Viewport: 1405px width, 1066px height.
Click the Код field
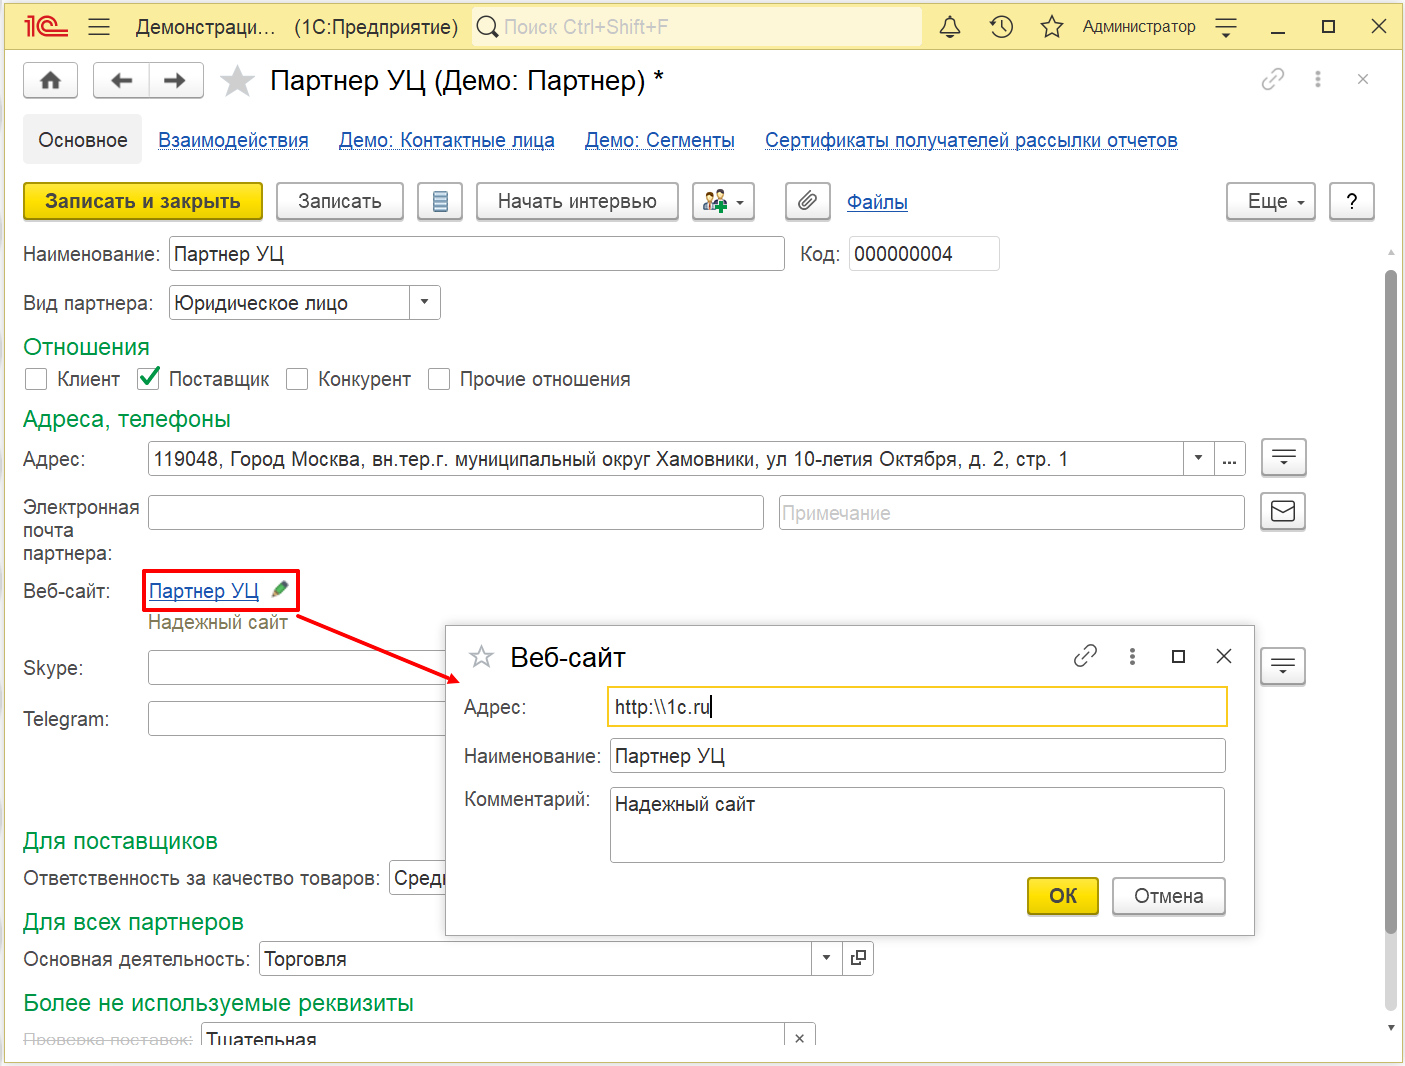click(x=924, y=254)
